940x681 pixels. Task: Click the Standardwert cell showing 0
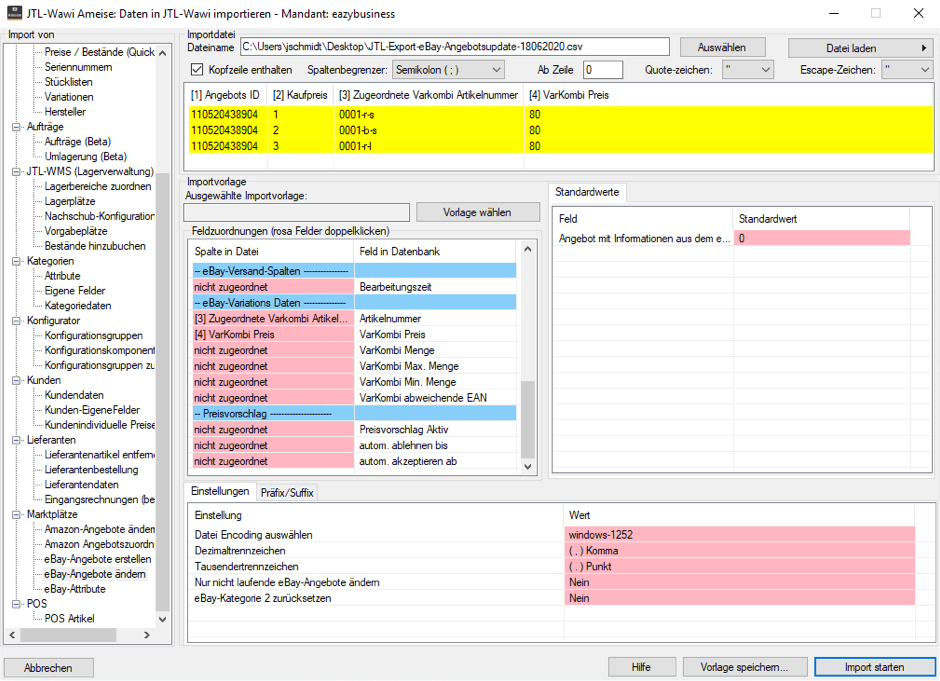(x=822, y=239)
